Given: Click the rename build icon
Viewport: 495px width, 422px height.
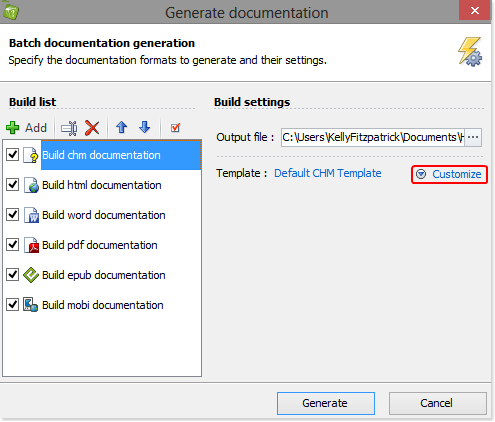Looking at the screenshot, I should 69,128.
